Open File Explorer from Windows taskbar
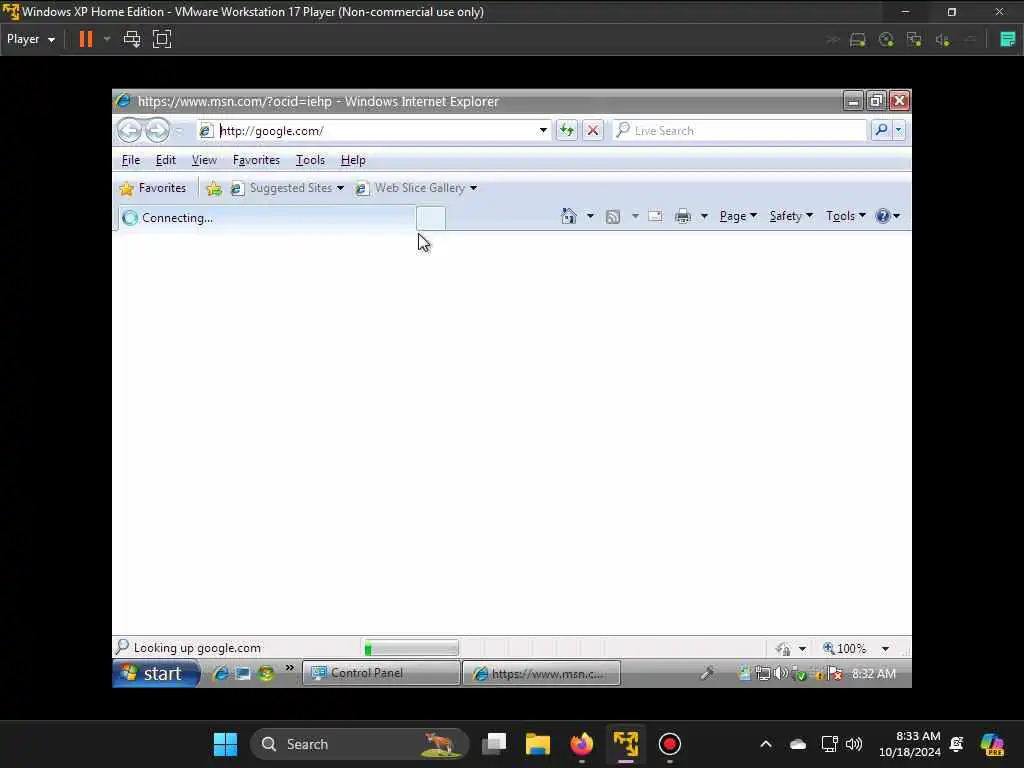Screen dimensions: 1024x768 click(x=537, y=744)
